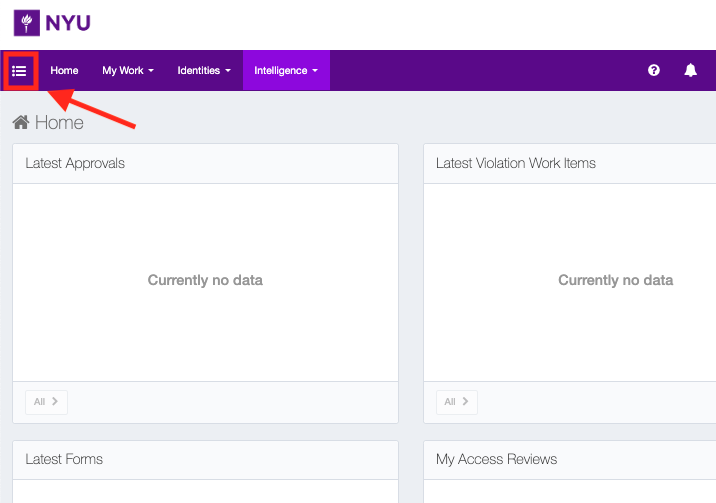716x503 pixels.
Task: Go to Home in the navigation bar
Action: (x=64, y=71)
